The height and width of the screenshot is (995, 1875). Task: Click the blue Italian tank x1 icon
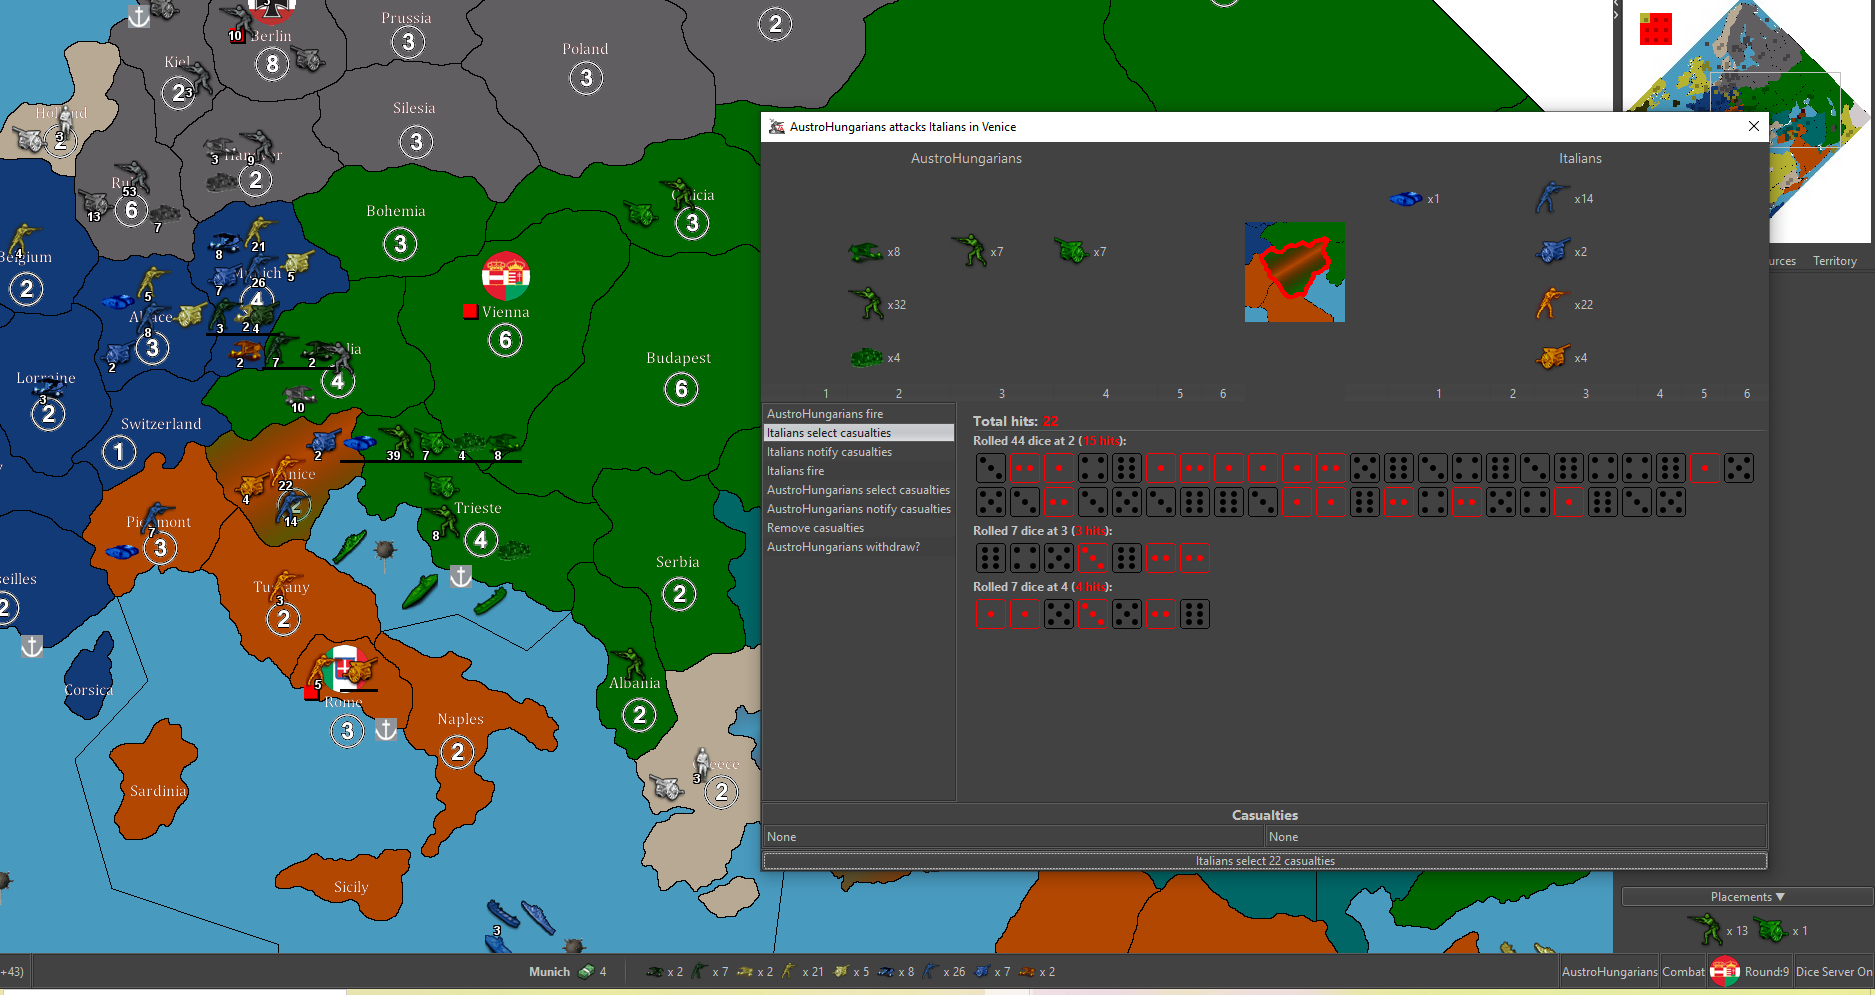click(1405, 198)
